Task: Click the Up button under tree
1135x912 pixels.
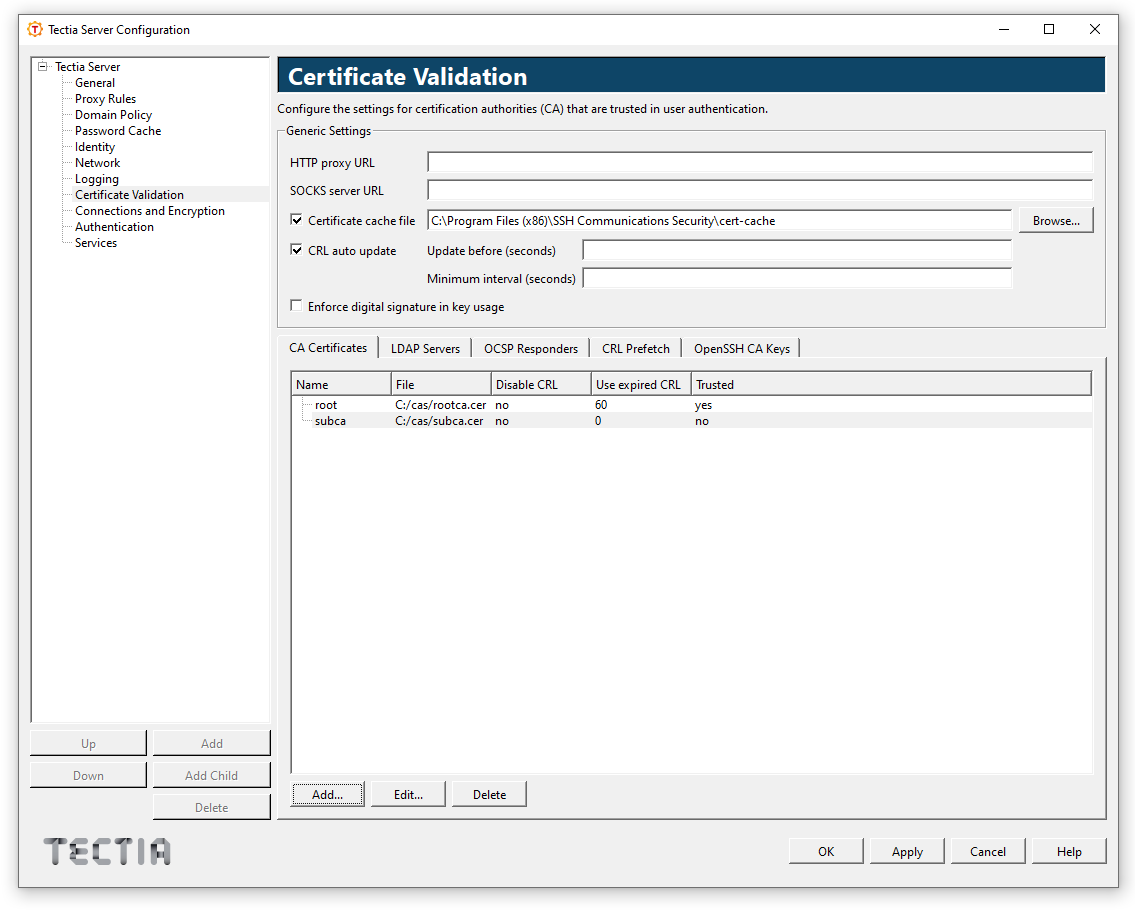Action: (x=88, y=743)
